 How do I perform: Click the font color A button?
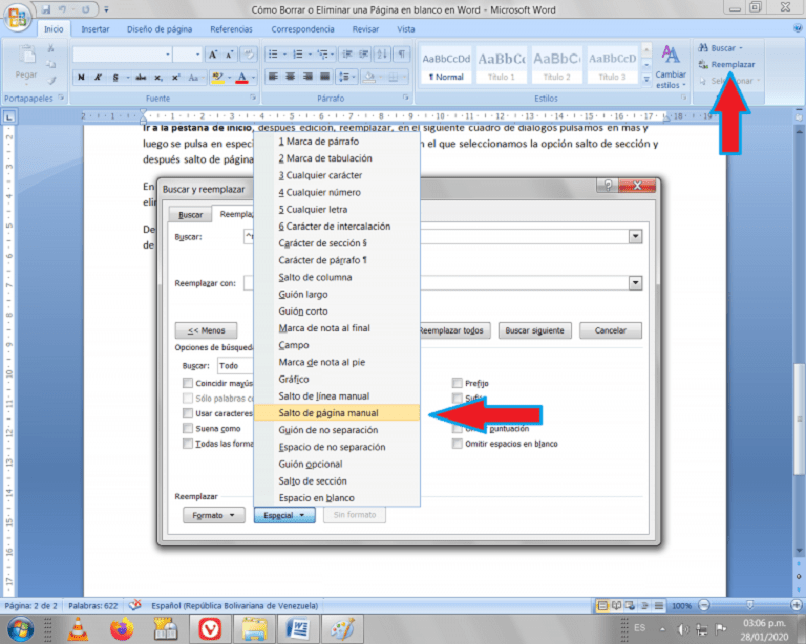242,77
